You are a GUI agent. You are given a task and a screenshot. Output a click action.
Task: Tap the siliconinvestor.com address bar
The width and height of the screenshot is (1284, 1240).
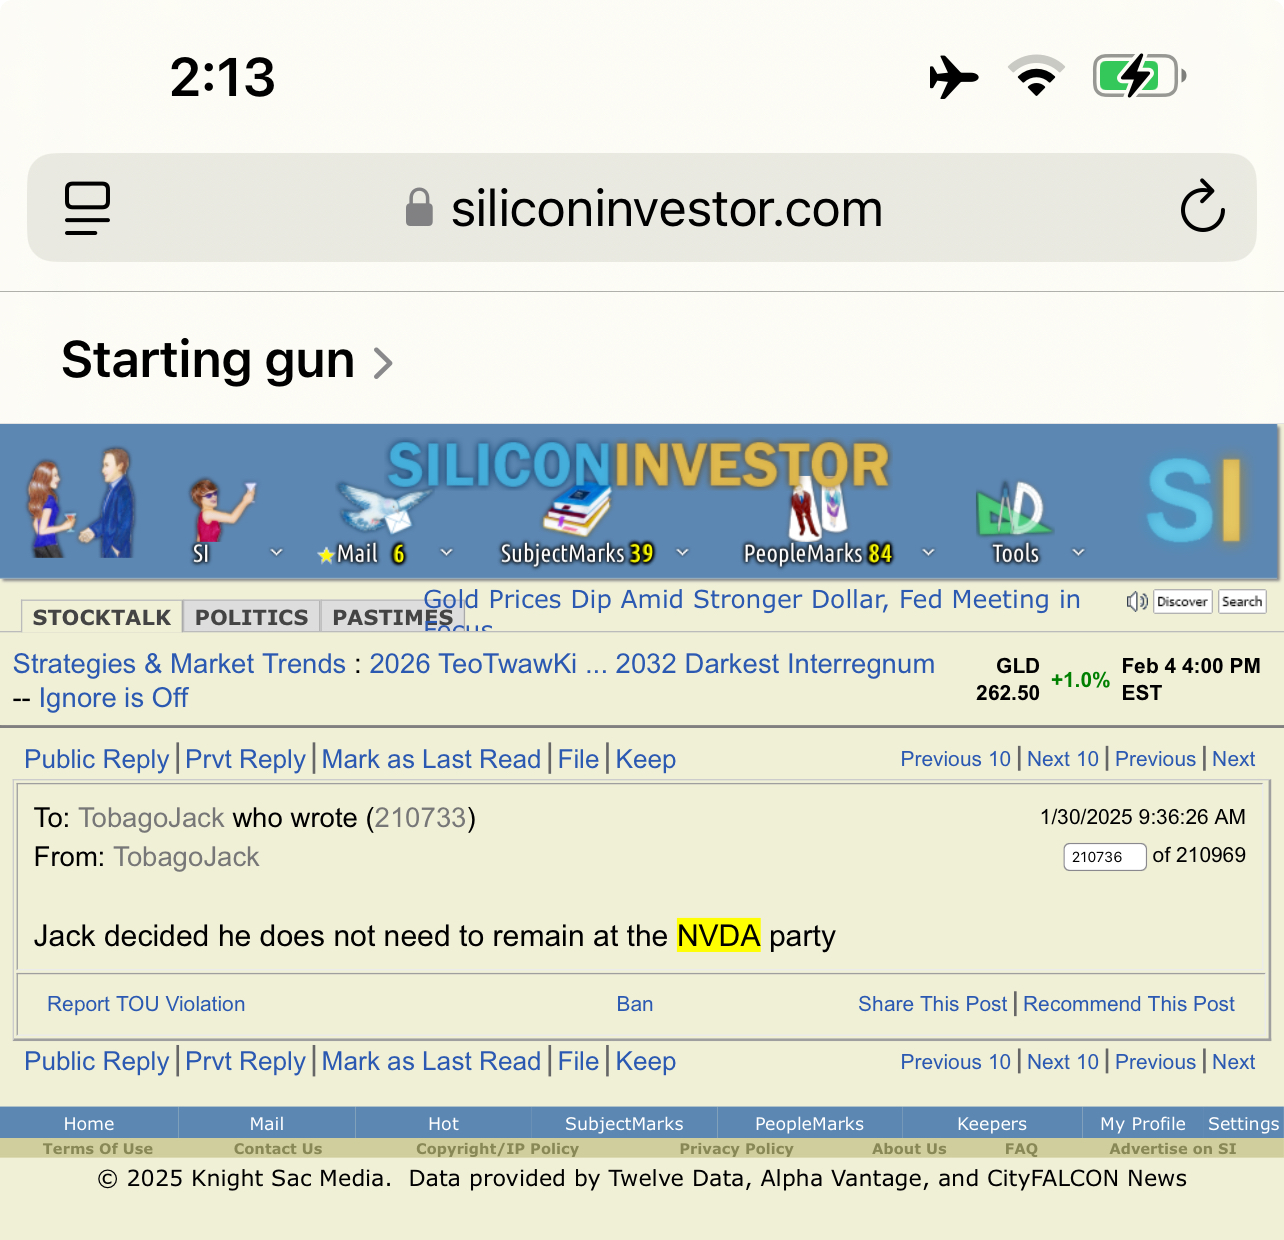[x=642, y=208]
